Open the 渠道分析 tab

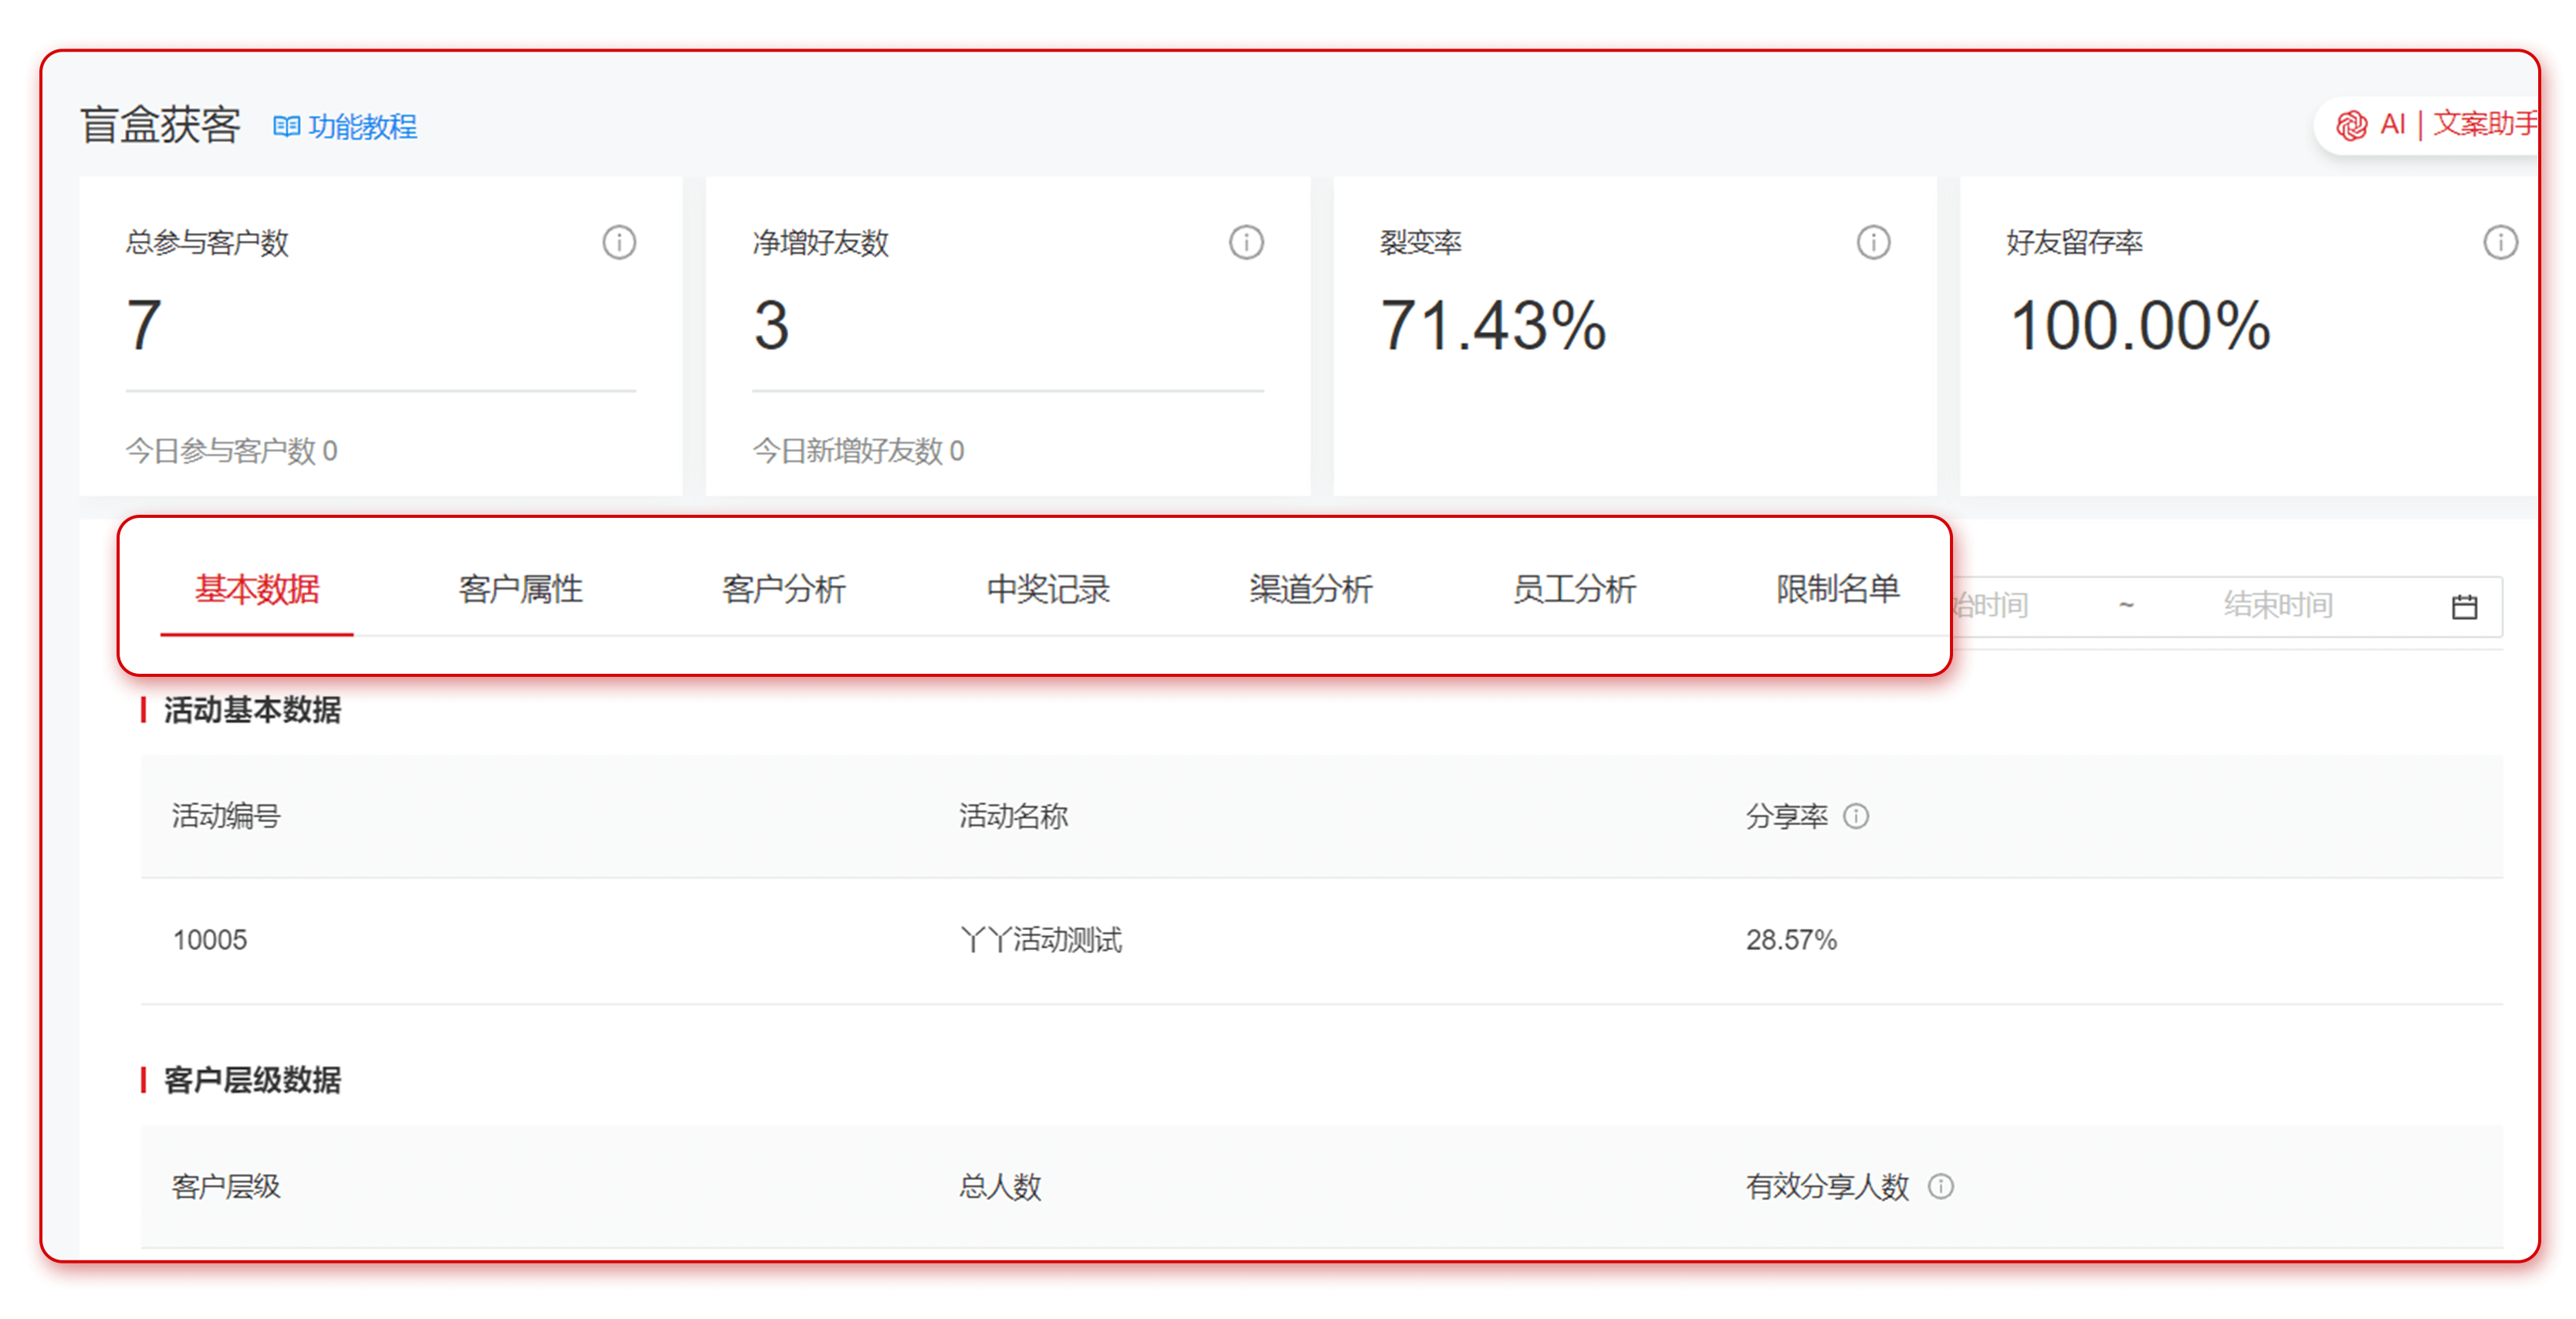[x=1310, y=590]
